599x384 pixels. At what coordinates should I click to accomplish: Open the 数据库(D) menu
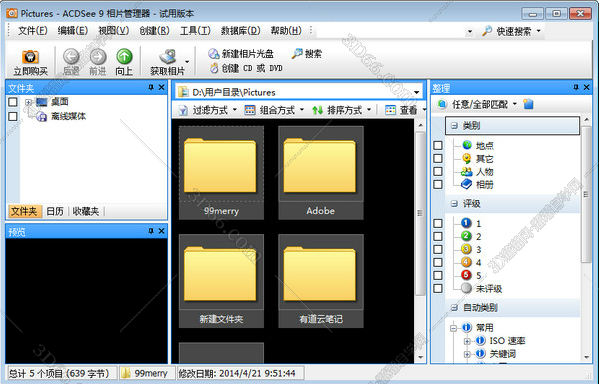[241, 31]
